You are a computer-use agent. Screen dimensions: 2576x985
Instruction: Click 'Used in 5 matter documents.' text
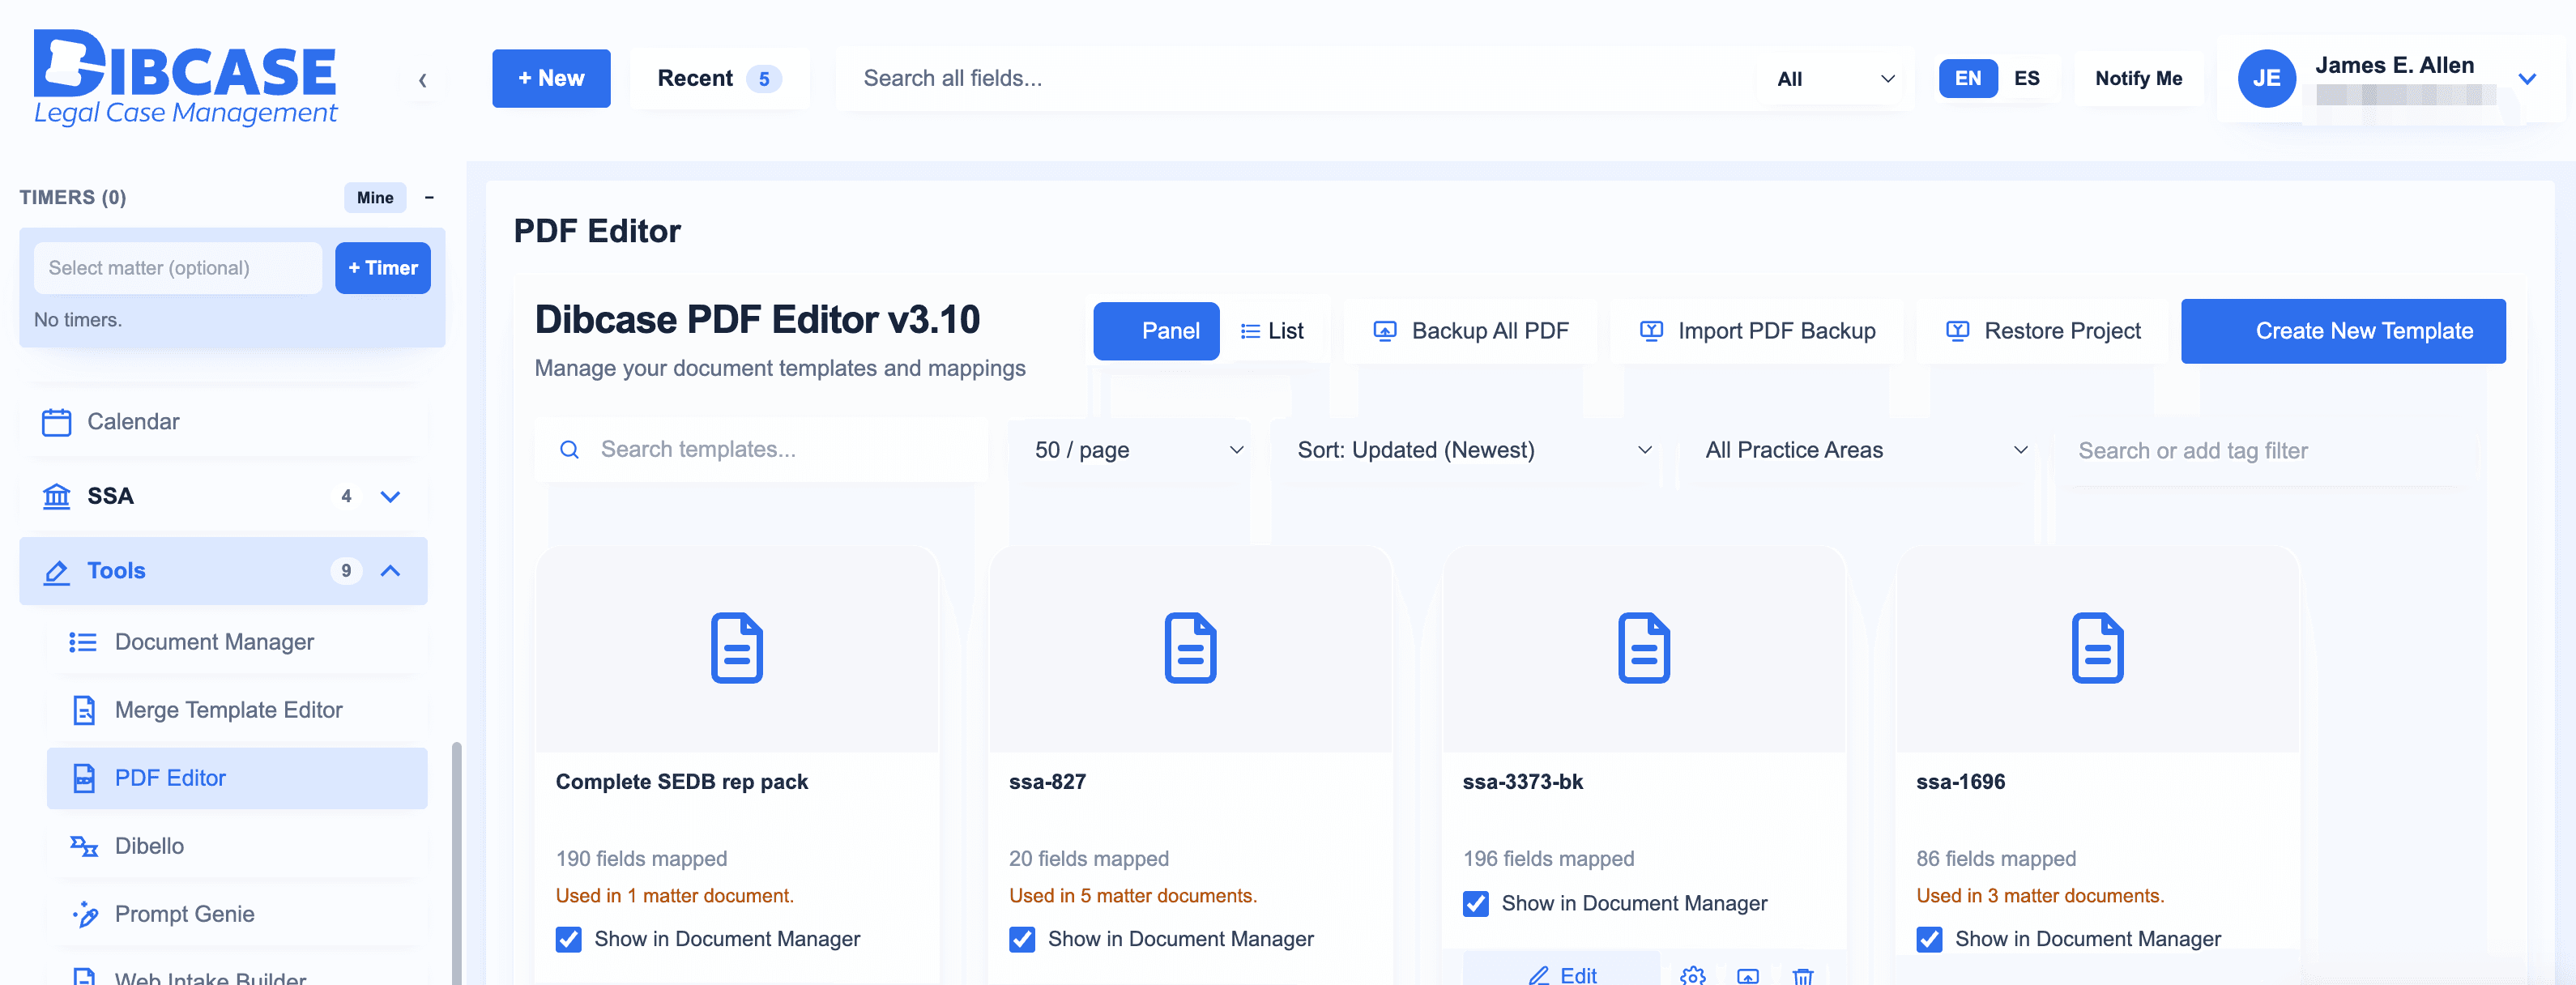pos(1133,896)
